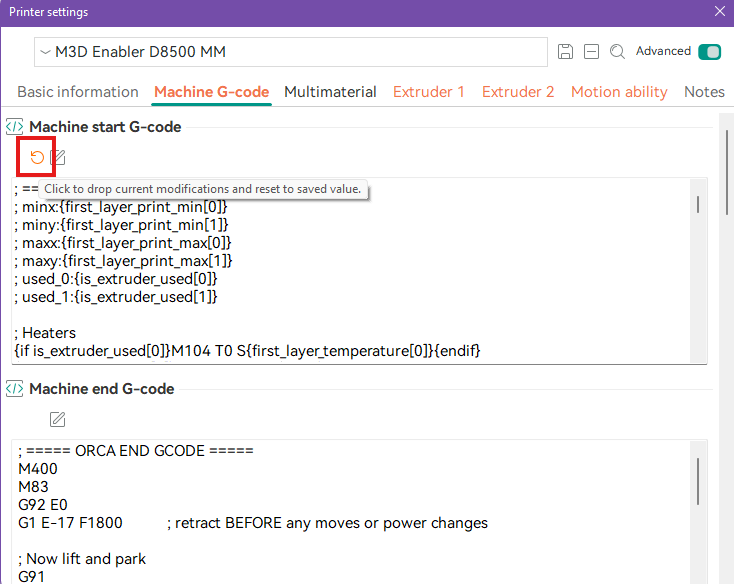Close the Printer settings dialog
This screenshot has height=584, width=734.
[x=719, y=12]
